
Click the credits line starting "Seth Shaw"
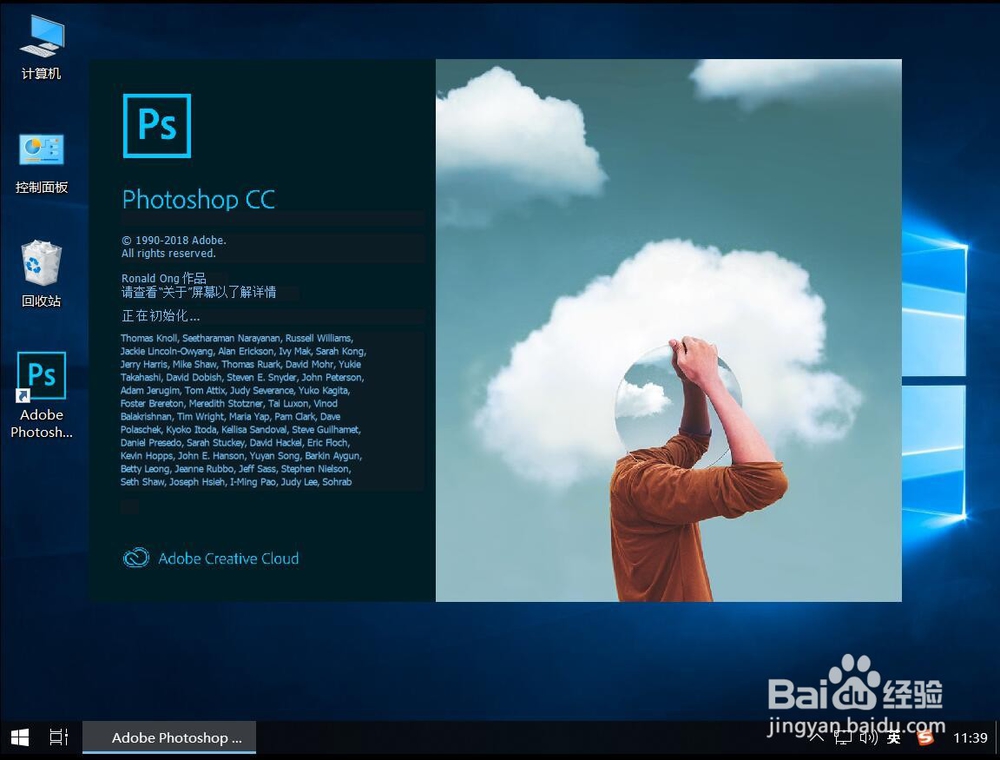(x=236, y=482)
